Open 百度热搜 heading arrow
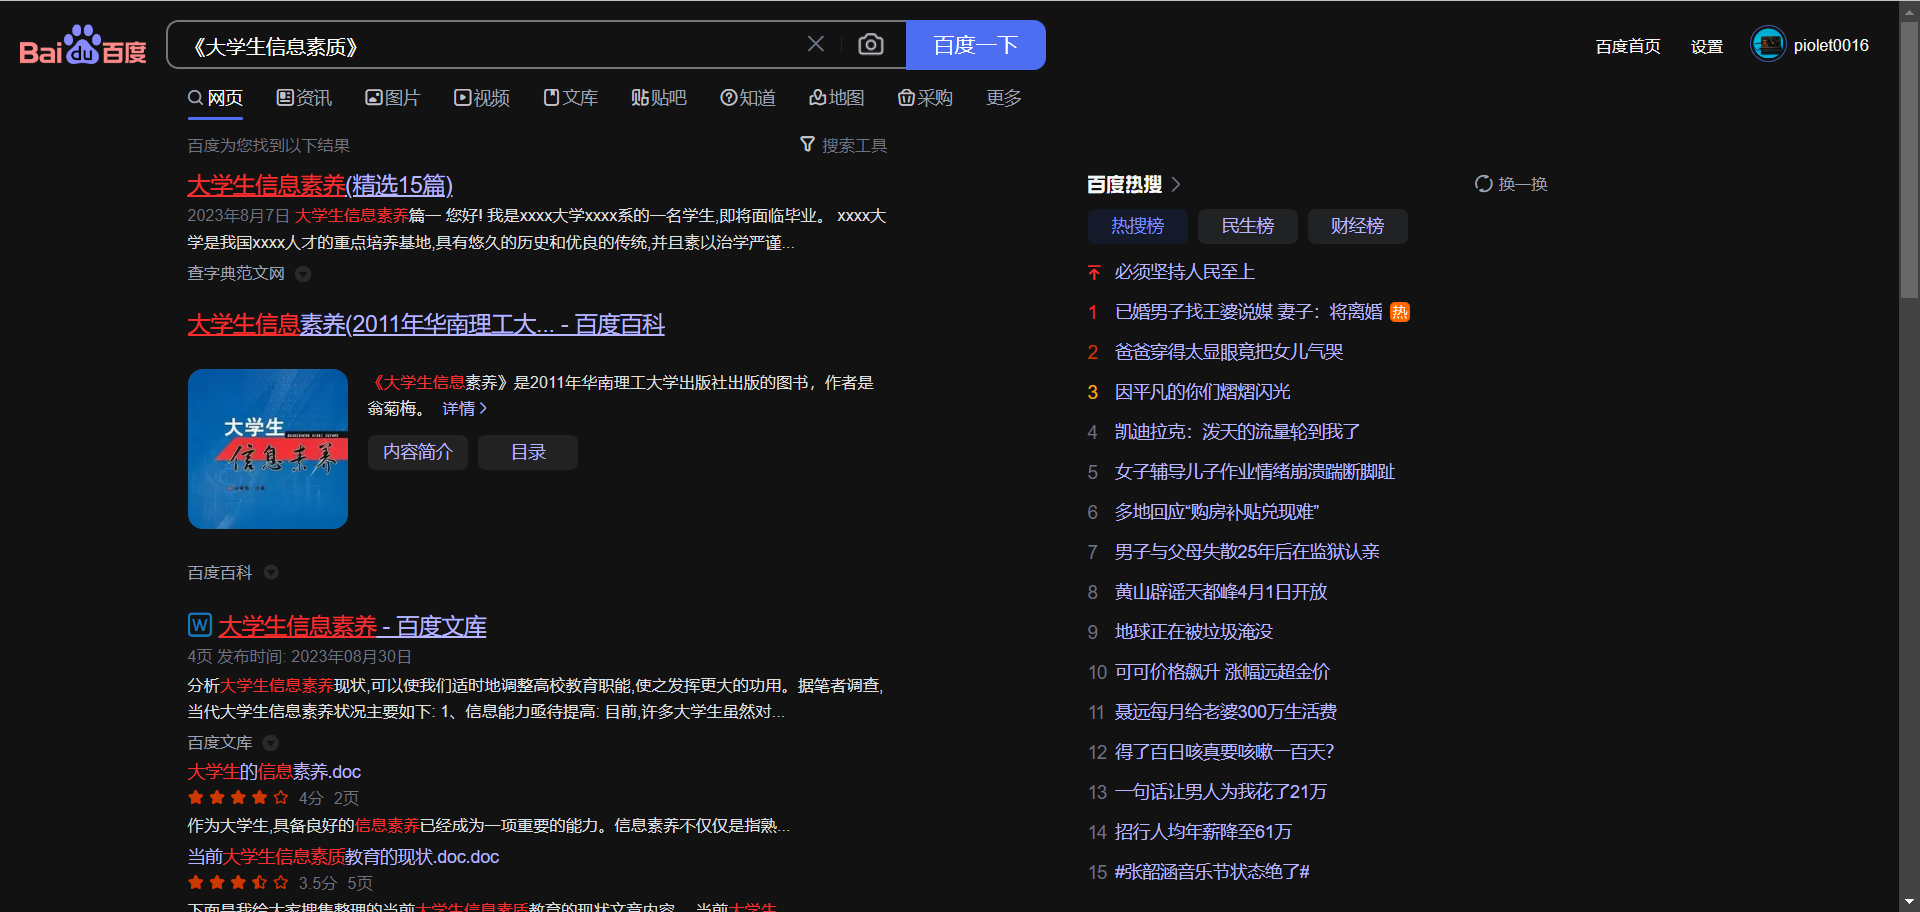Viewport: 1920px width, 912px height. [1176, 184]
